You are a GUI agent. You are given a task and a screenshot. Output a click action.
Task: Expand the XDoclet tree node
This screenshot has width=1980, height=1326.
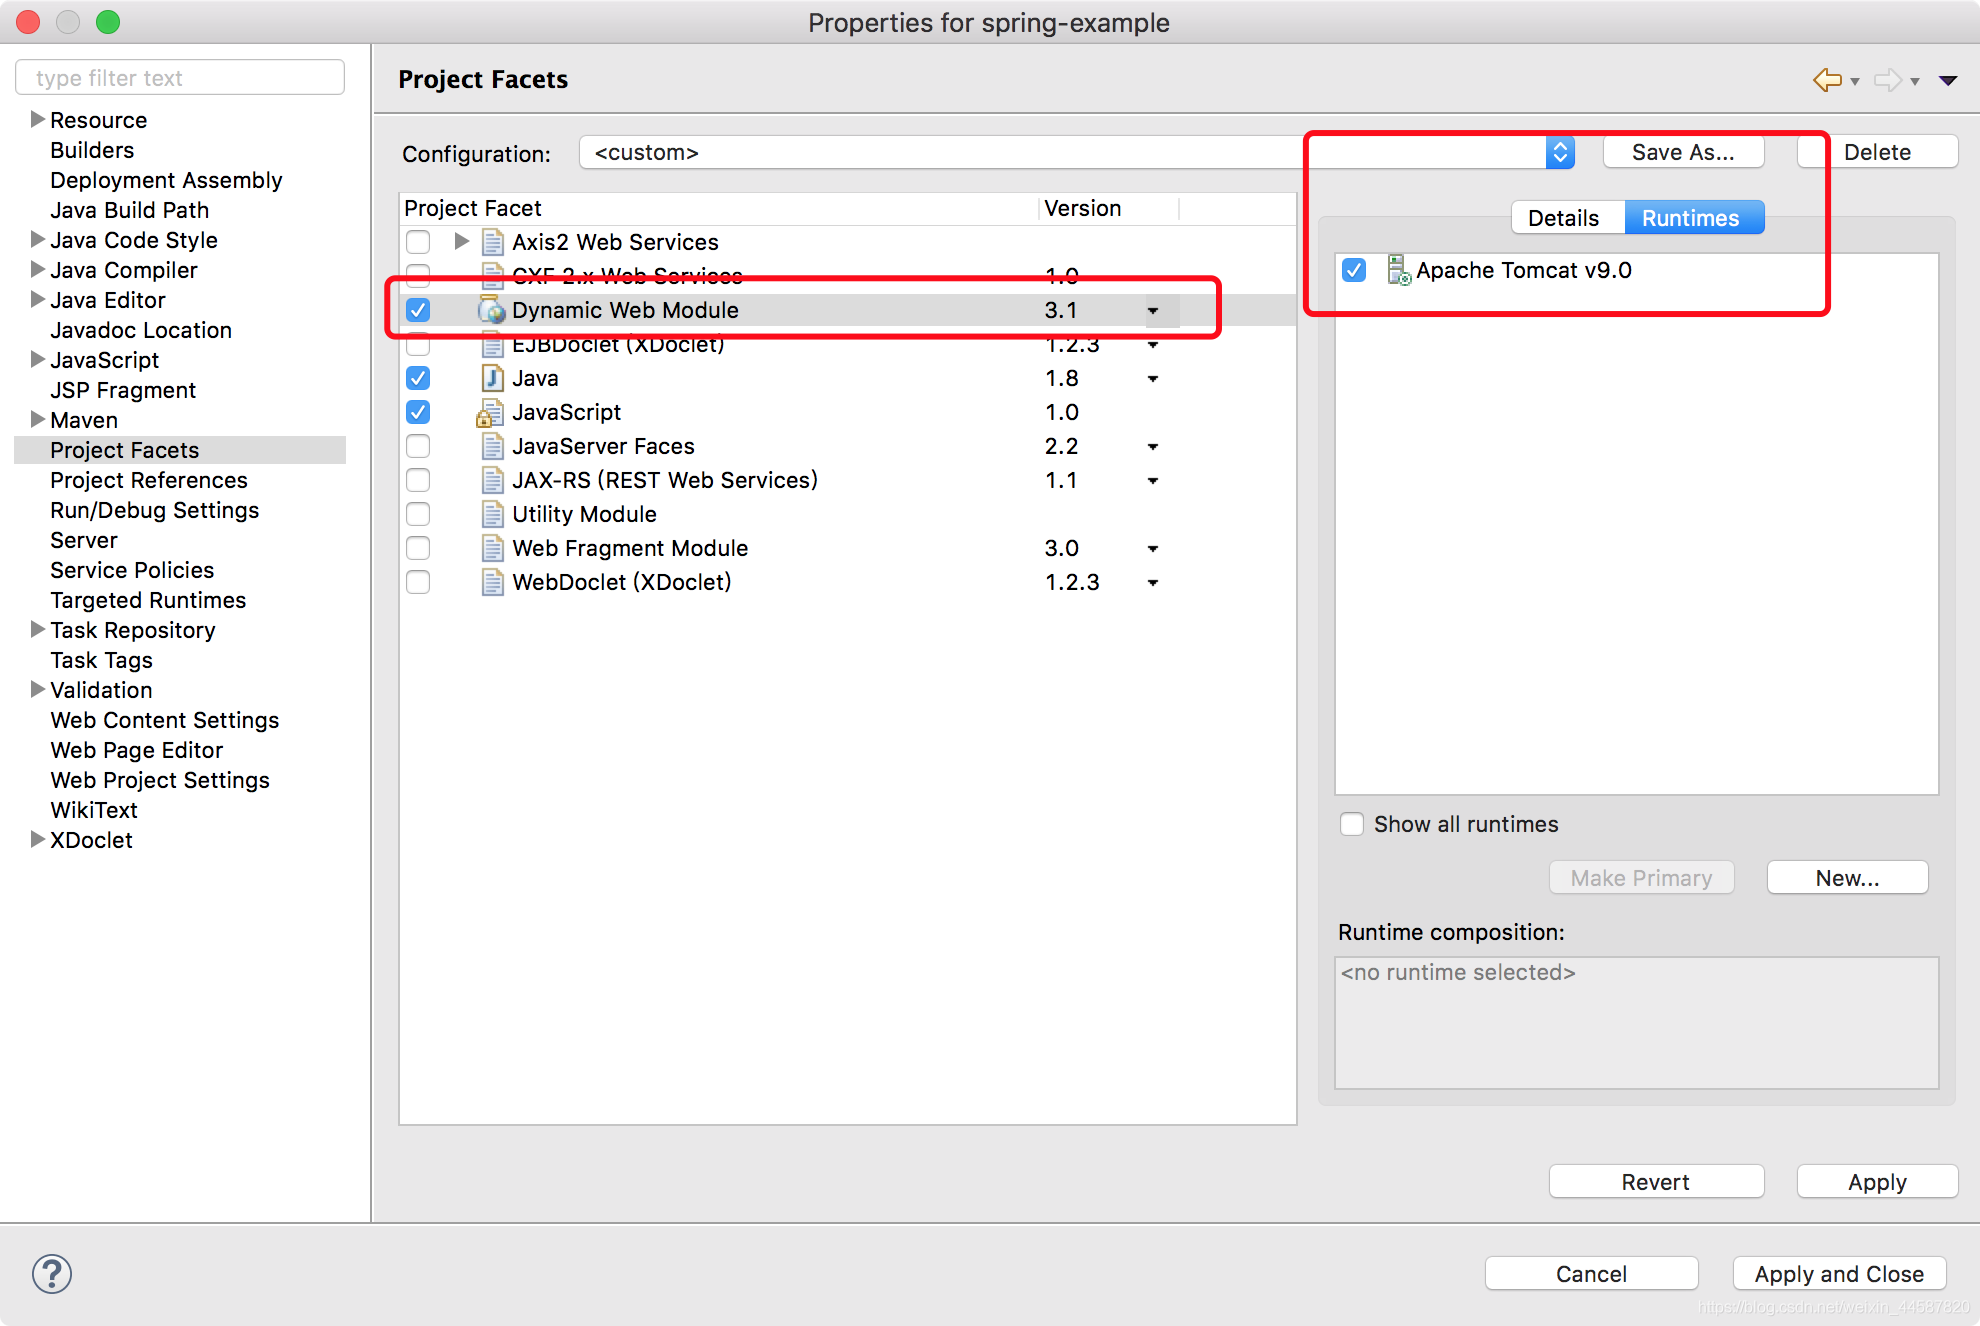(38, 839)
